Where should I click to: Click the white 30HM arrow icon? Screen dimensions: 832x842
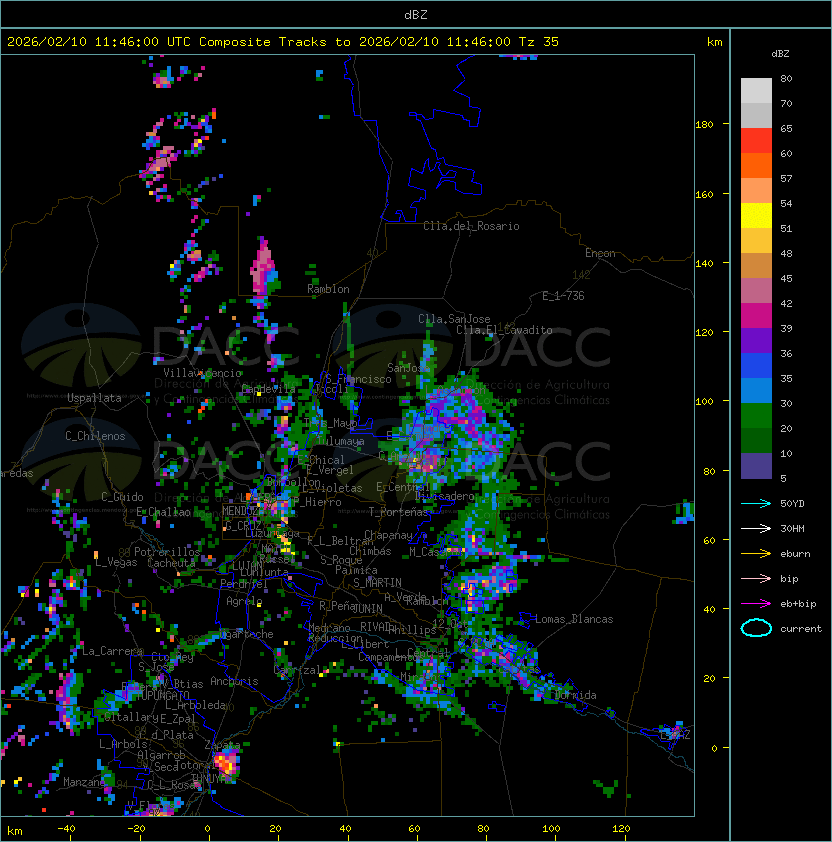click(x=756, y=528)
